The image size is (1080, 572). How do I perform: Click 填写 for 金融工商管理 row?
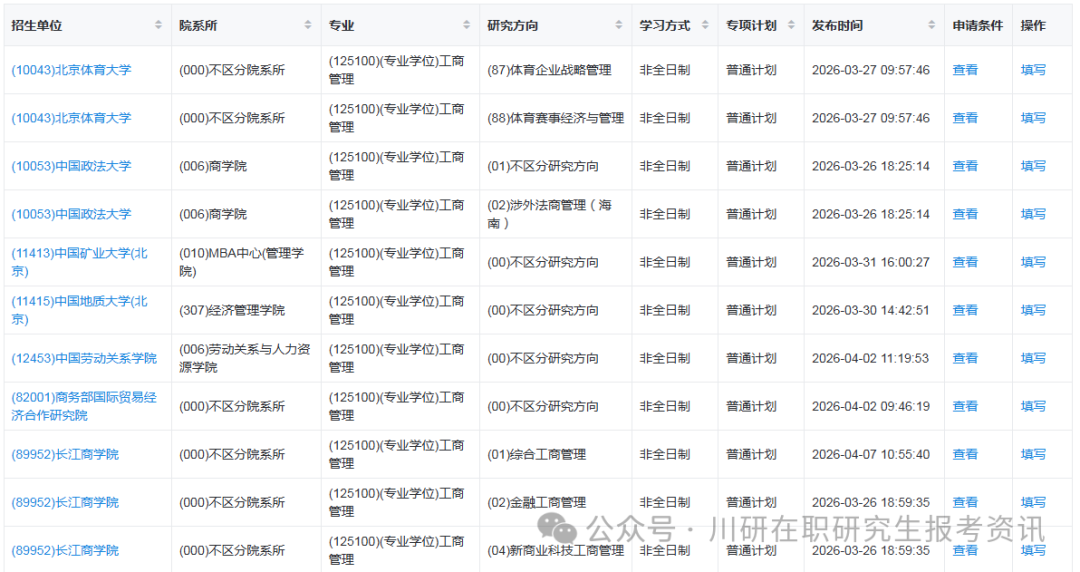point(1033,502)
